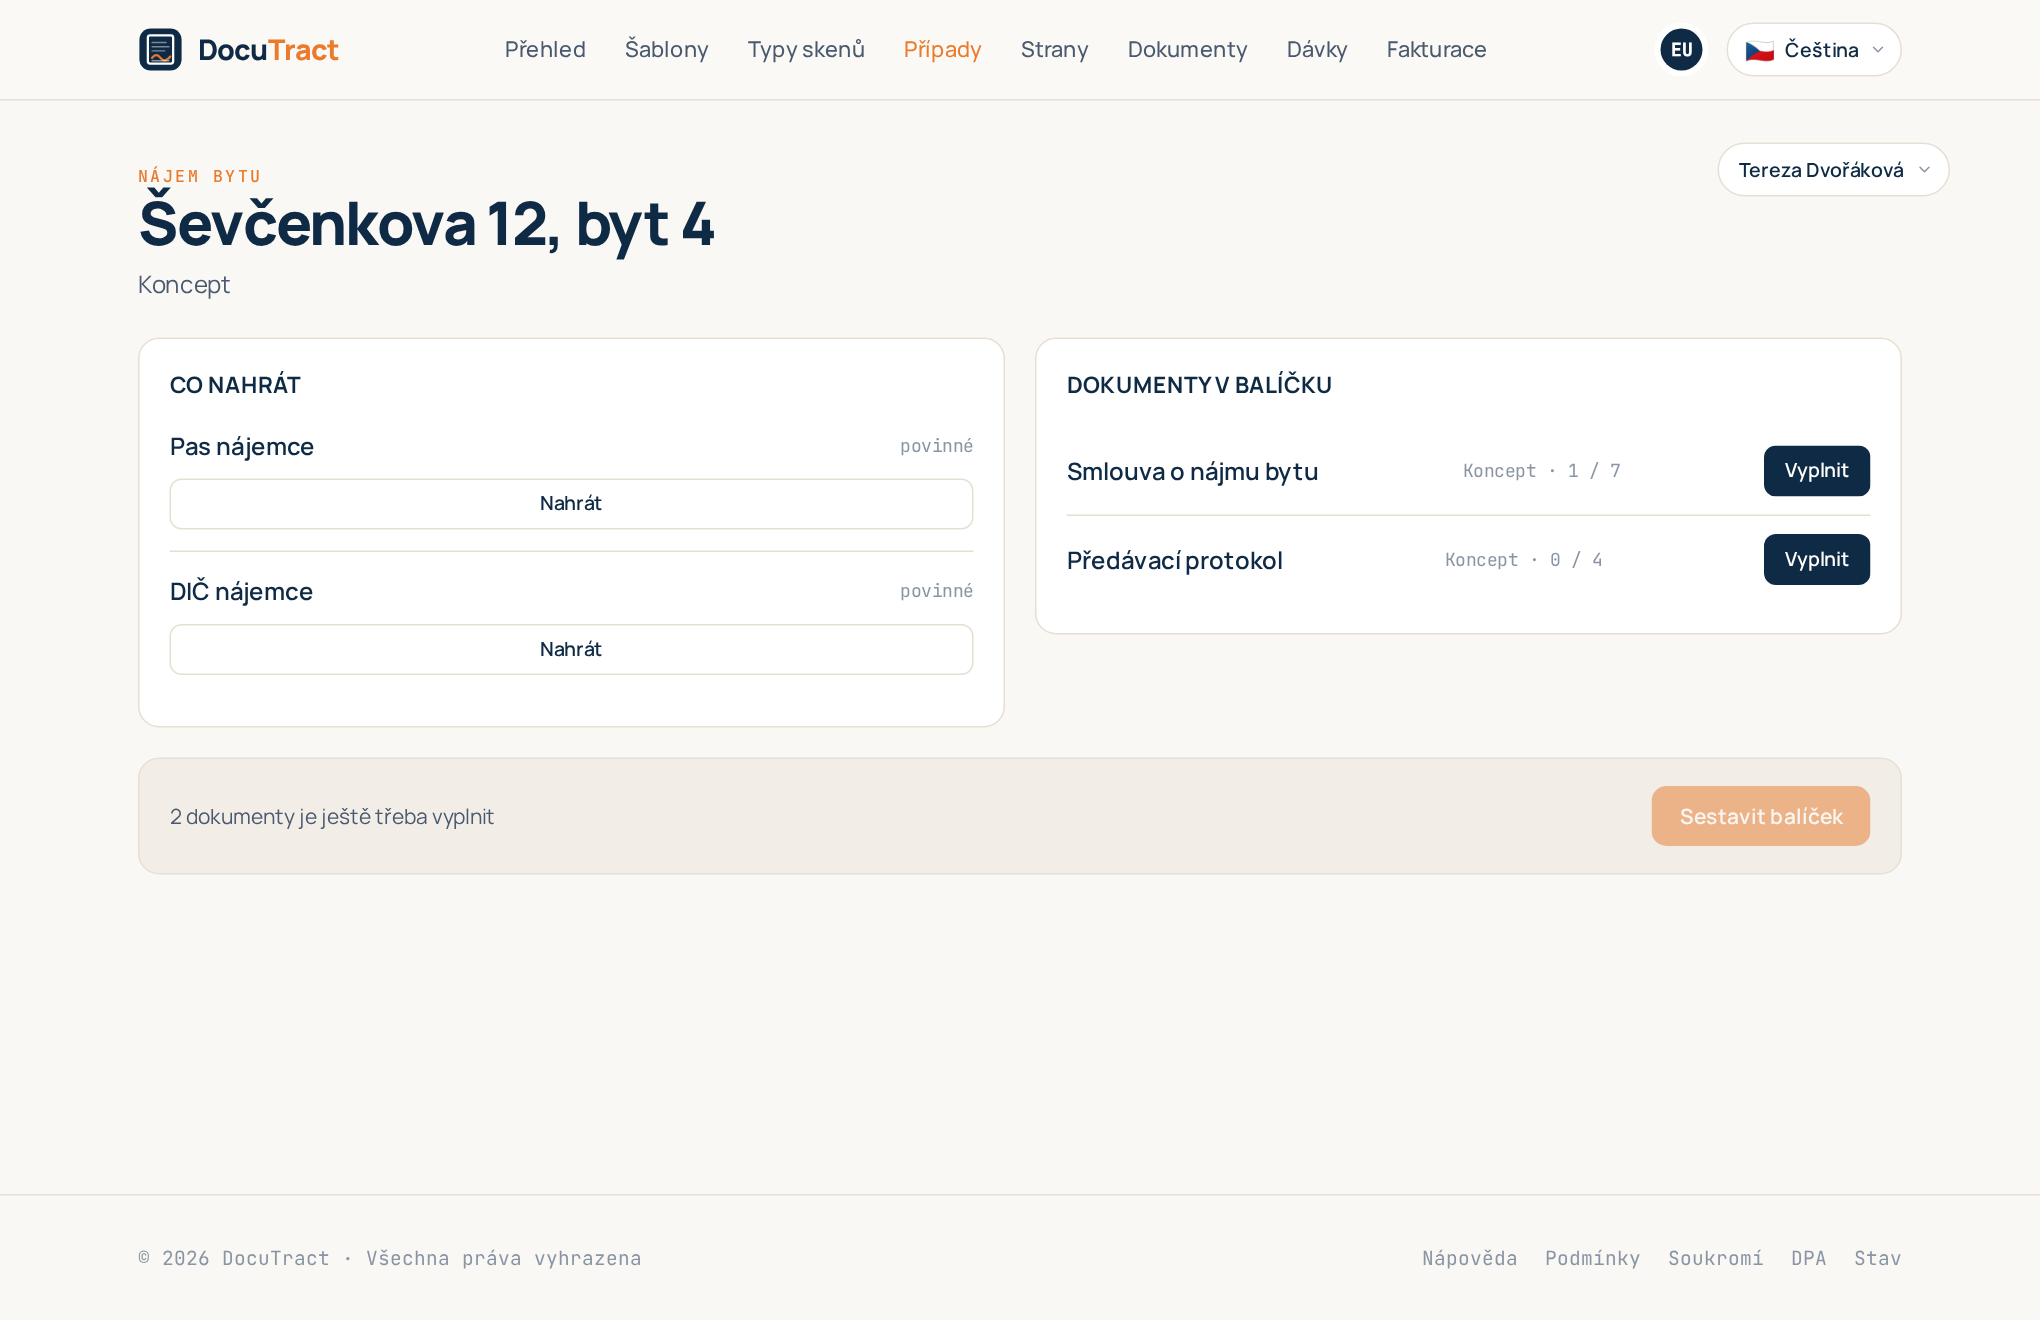Viewport: 2040px width, 1320px height.
Task: Click '2 dokumenty je ještě třeba vyplnit' text
Action: coord(332,816)
